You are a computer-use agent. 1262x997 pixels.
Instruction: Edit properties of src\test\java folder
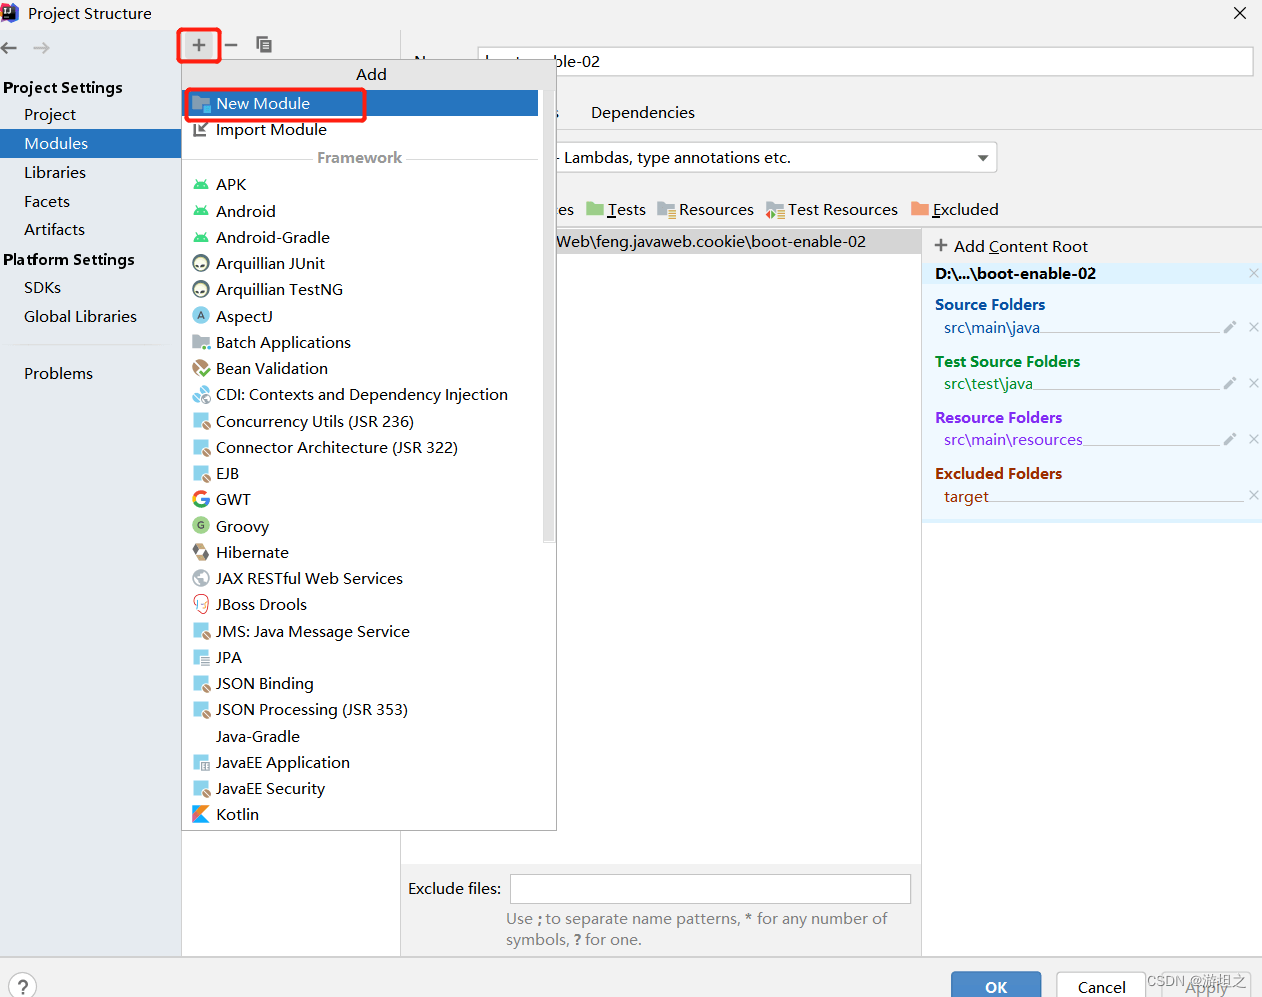tap(1230, 383)
